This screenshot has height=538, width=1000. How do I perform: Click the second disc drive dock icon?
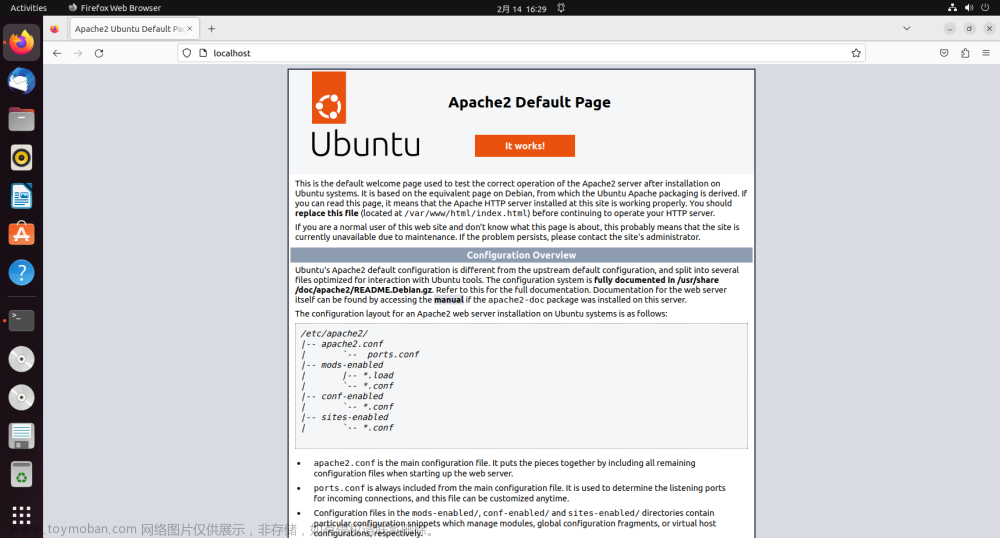(21, 397)
